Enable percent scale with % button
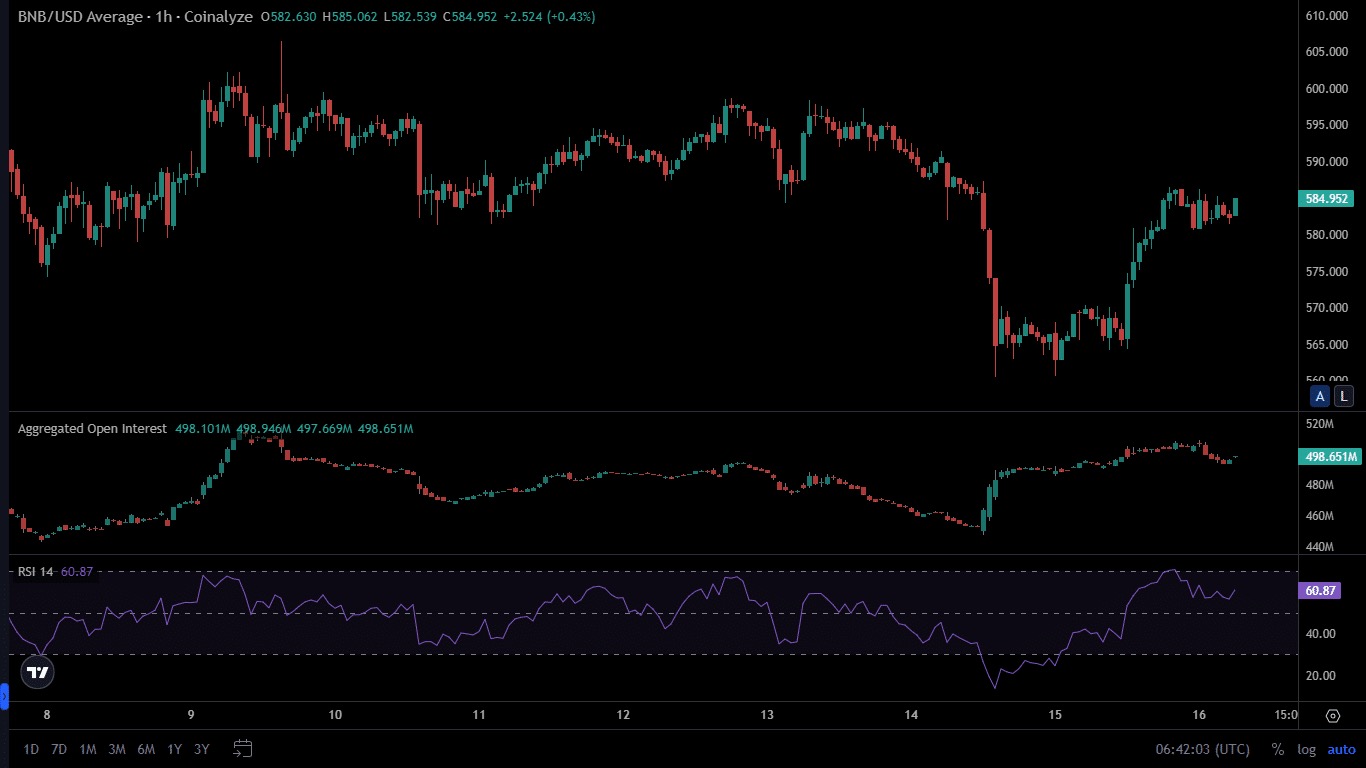The width and height of the screenshot is (1366, 768). [1277, 749]
